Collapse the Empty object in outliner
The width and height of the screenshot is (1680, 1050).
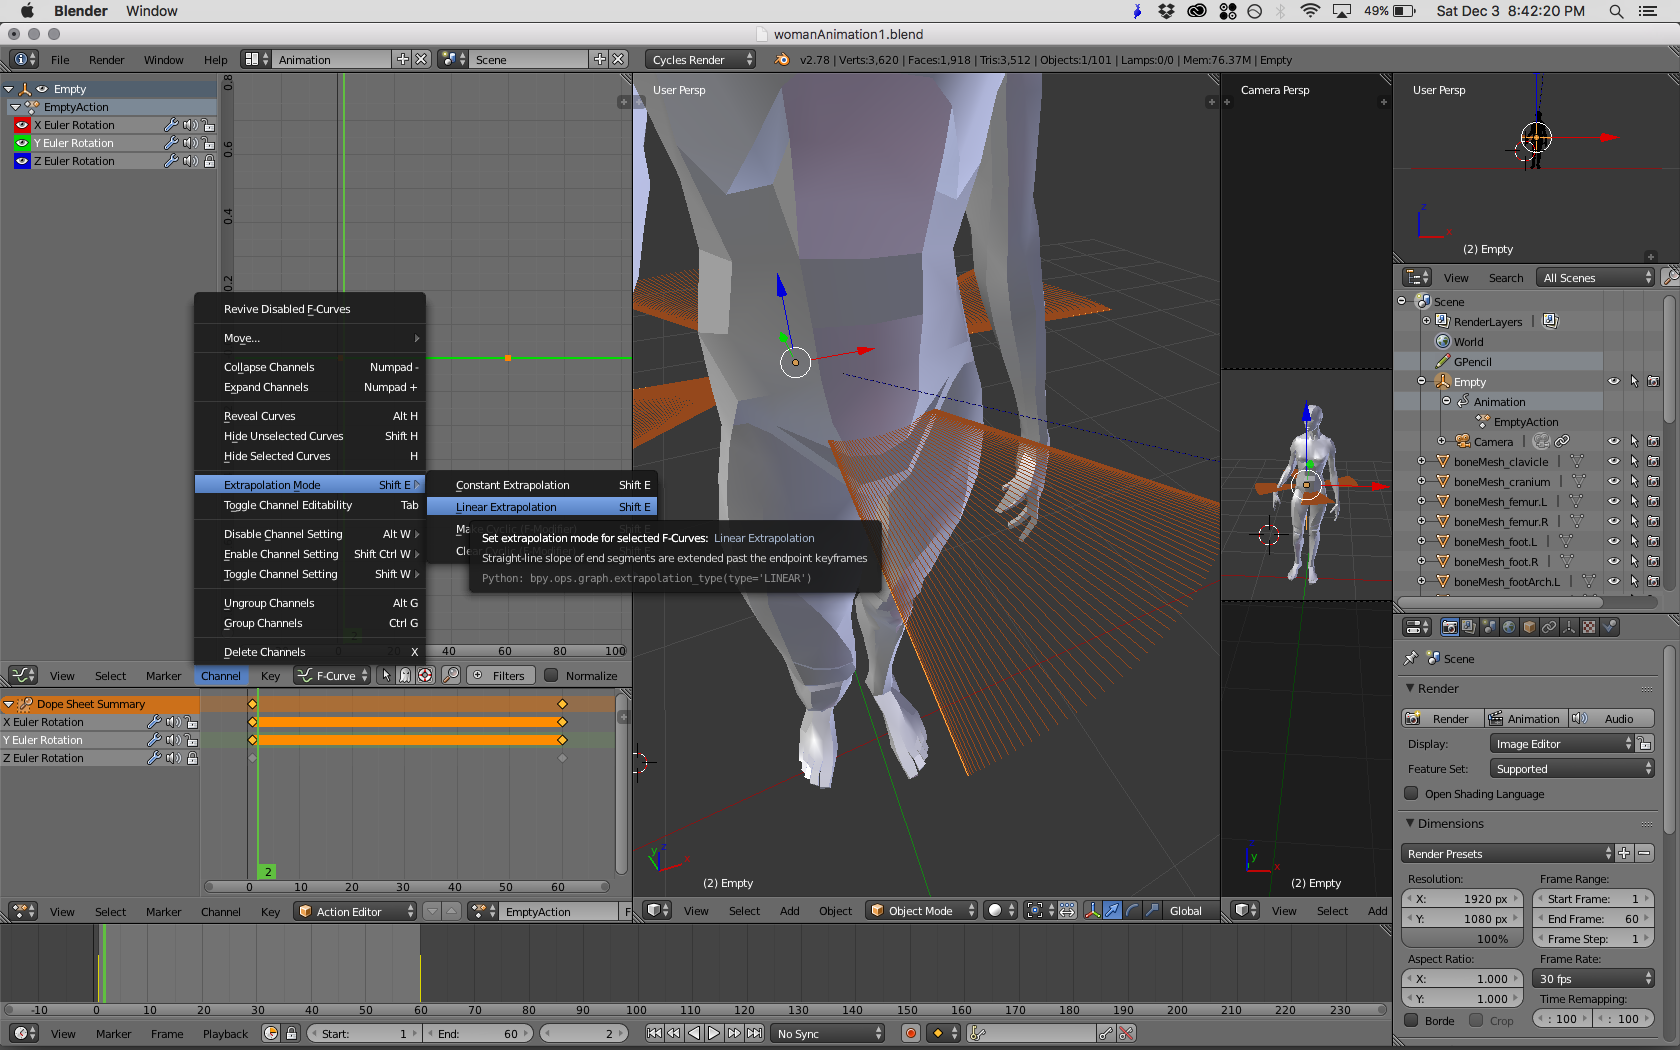click(1422, 381)
